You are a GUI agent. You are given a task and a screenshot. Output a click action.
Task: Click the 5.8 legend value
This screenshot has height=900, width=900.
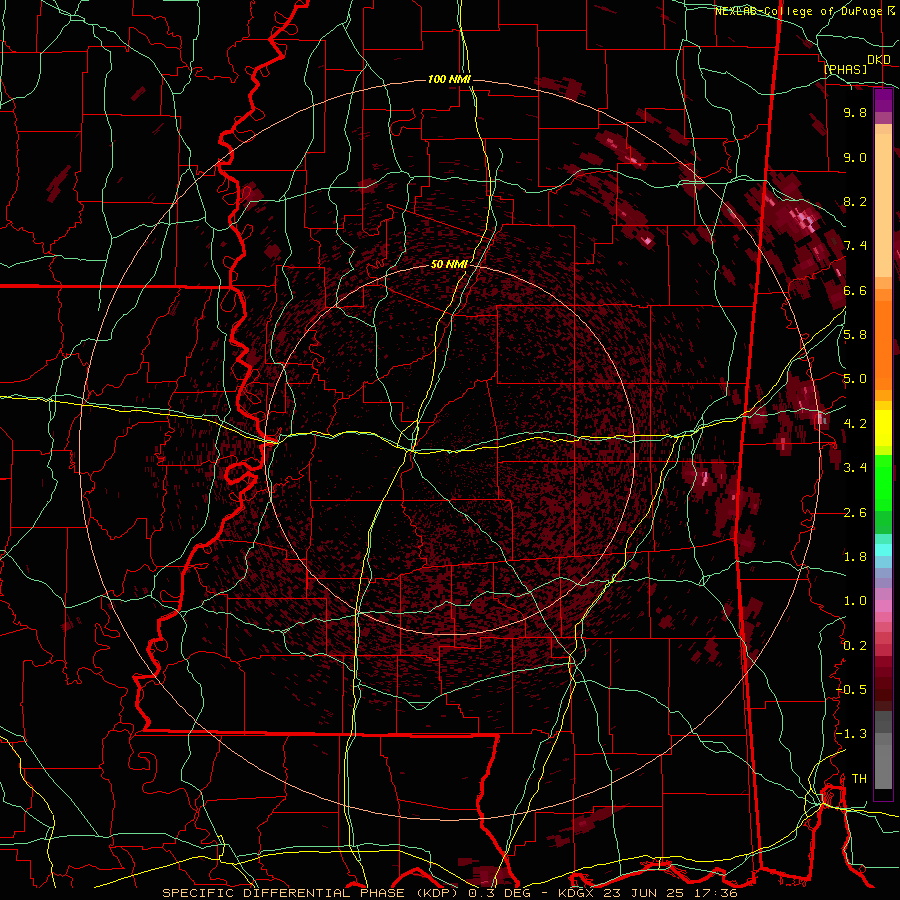(x=855, y=335)
